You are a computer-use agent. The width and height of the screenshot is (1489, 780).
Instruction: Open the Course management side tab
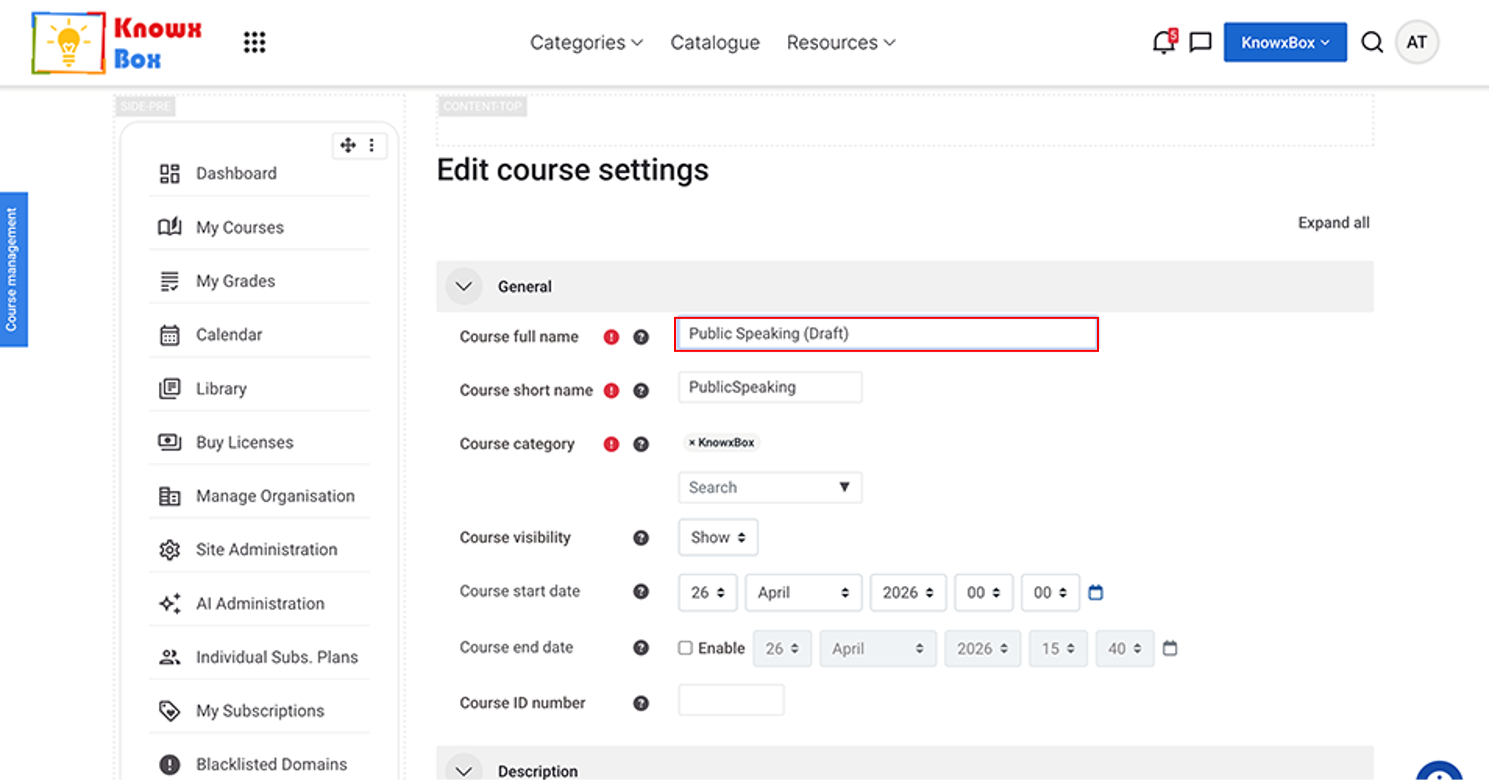[13, 269]
